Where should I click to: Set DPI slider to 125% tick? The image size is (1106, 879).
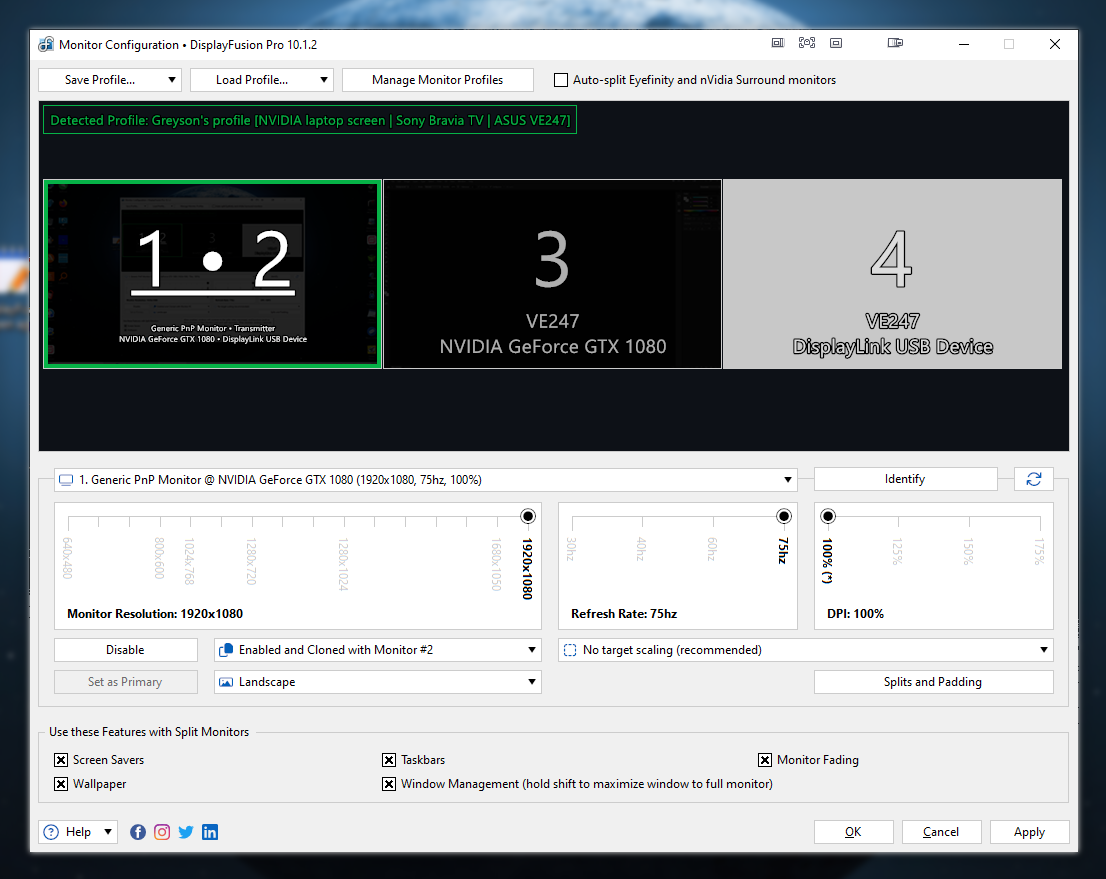click(898, 521)
